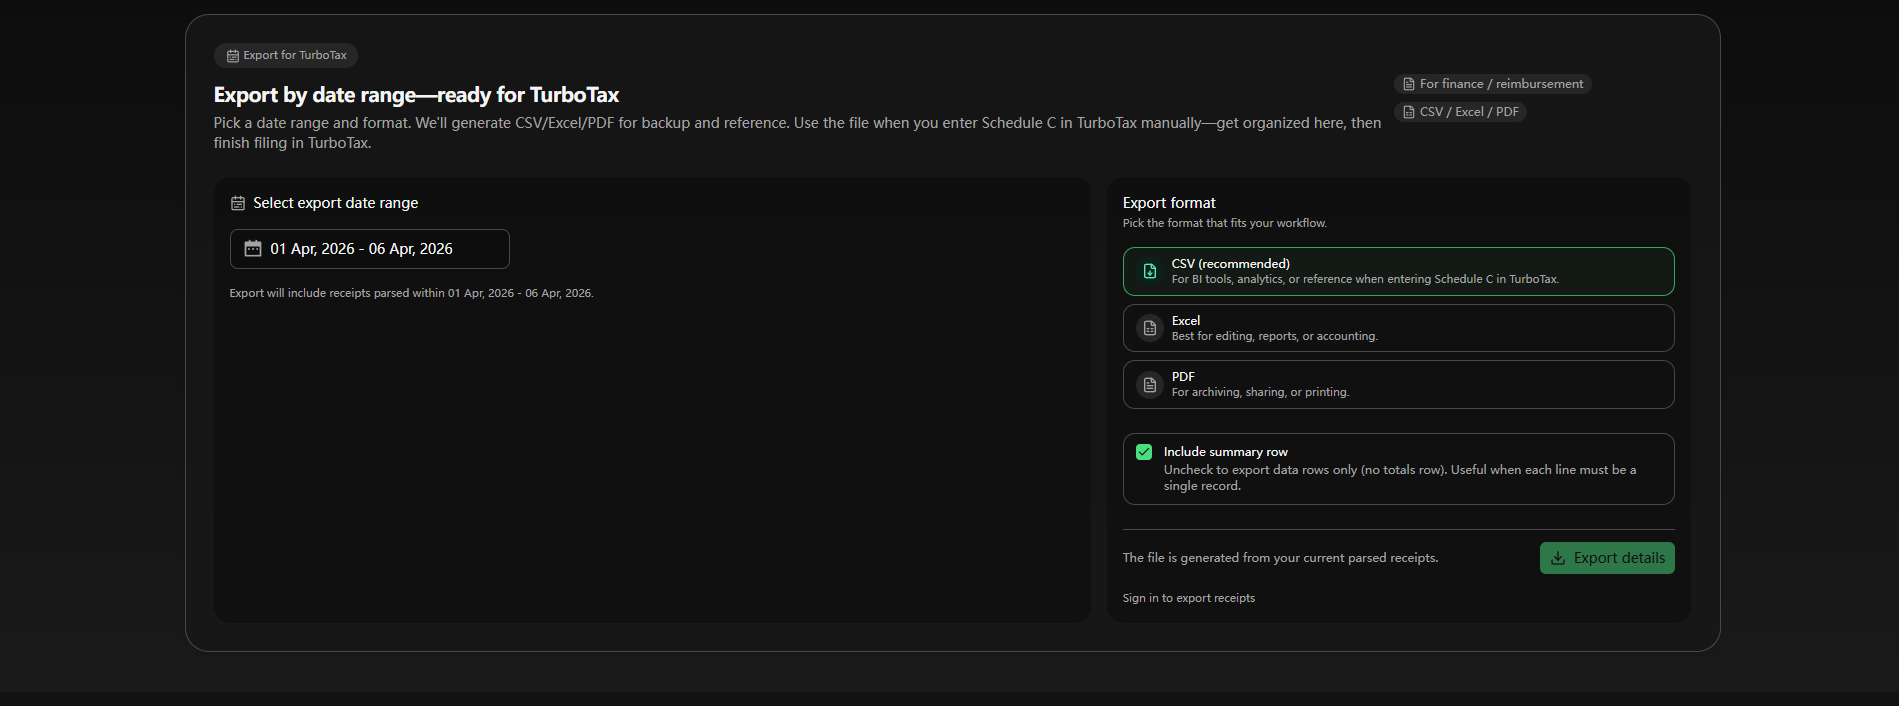Screen dimensions: 1899x706
Task: Click text 'The file is generated from your current parsed receipts.'
Action: [x=1280, y=558]
